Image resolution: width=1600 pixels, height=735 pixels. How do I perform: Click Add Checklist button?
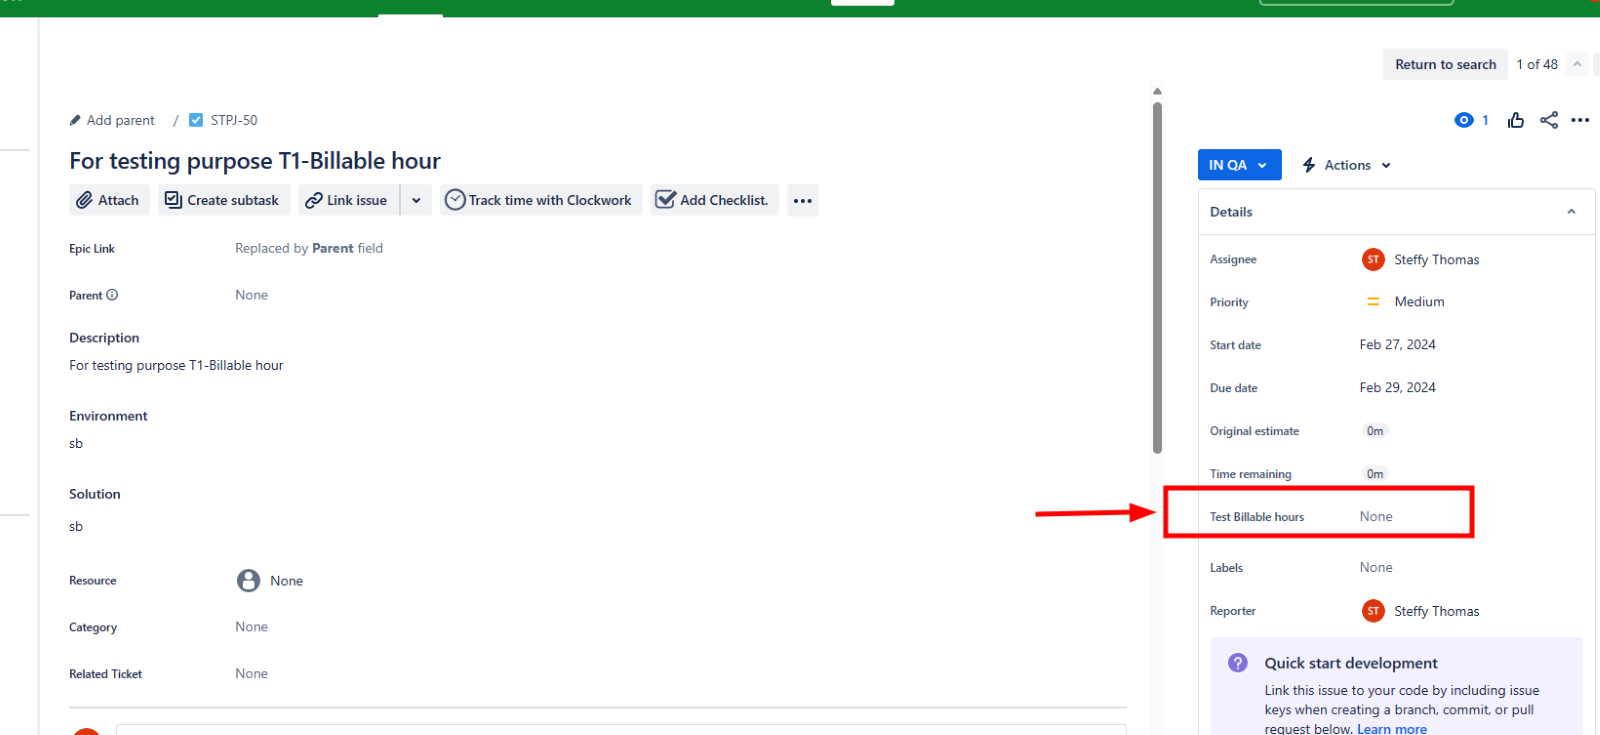pyautogui.click(x=714, y=200)
